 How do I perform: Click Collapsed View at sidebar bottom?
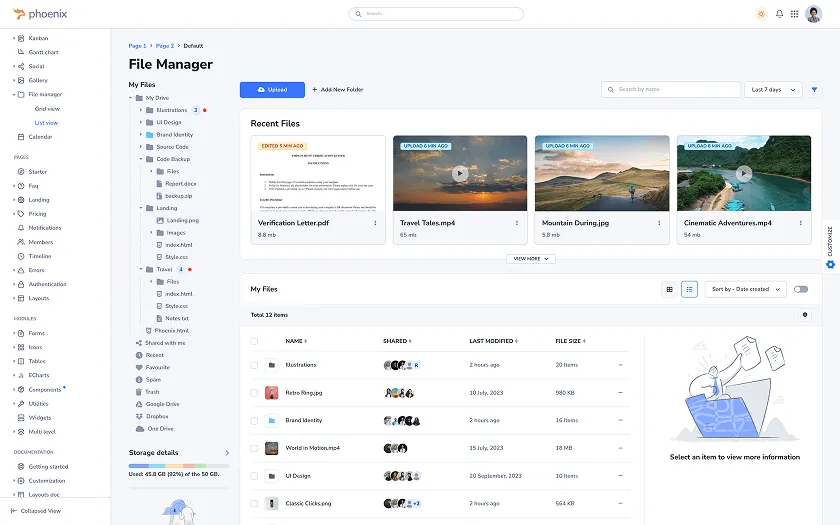(x=36, y=511)
